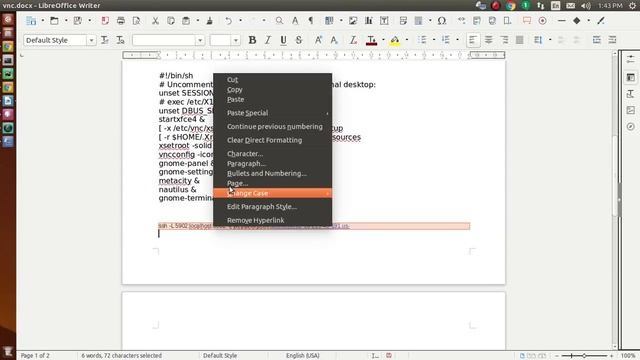Toggle Center Horizontally alignment
Screen dimensions: 640x360
(x=489, y=40)
